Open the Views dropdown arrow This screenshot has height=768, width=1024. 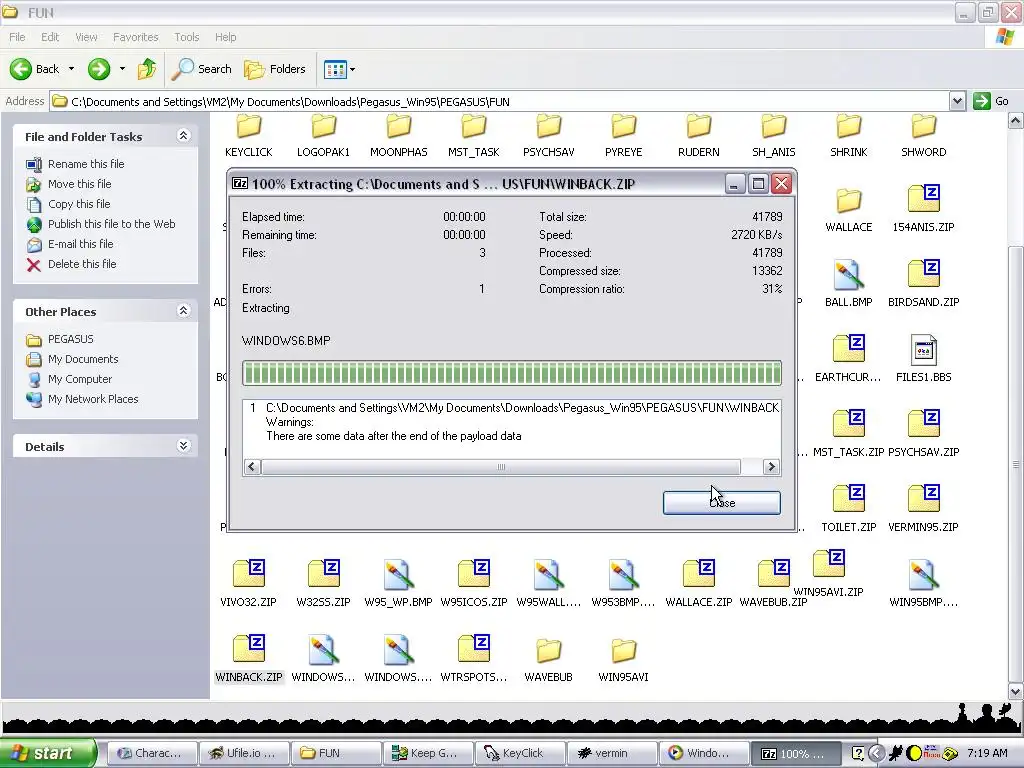click(353, 69)
